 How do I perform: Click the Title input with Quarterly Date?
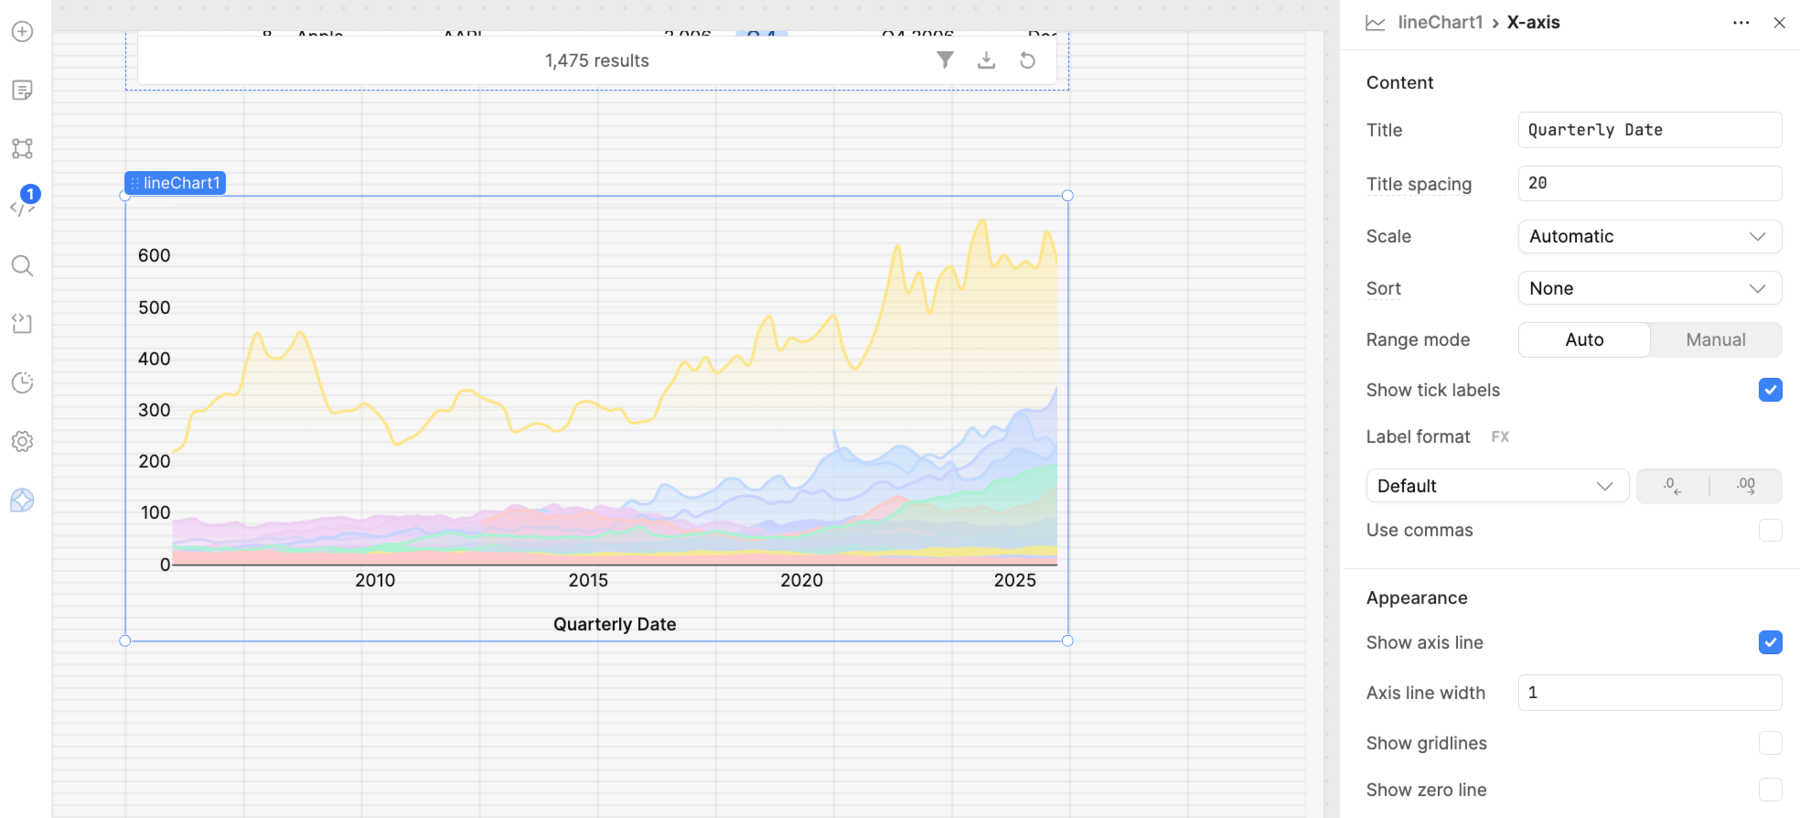[x=1650, y=130]
